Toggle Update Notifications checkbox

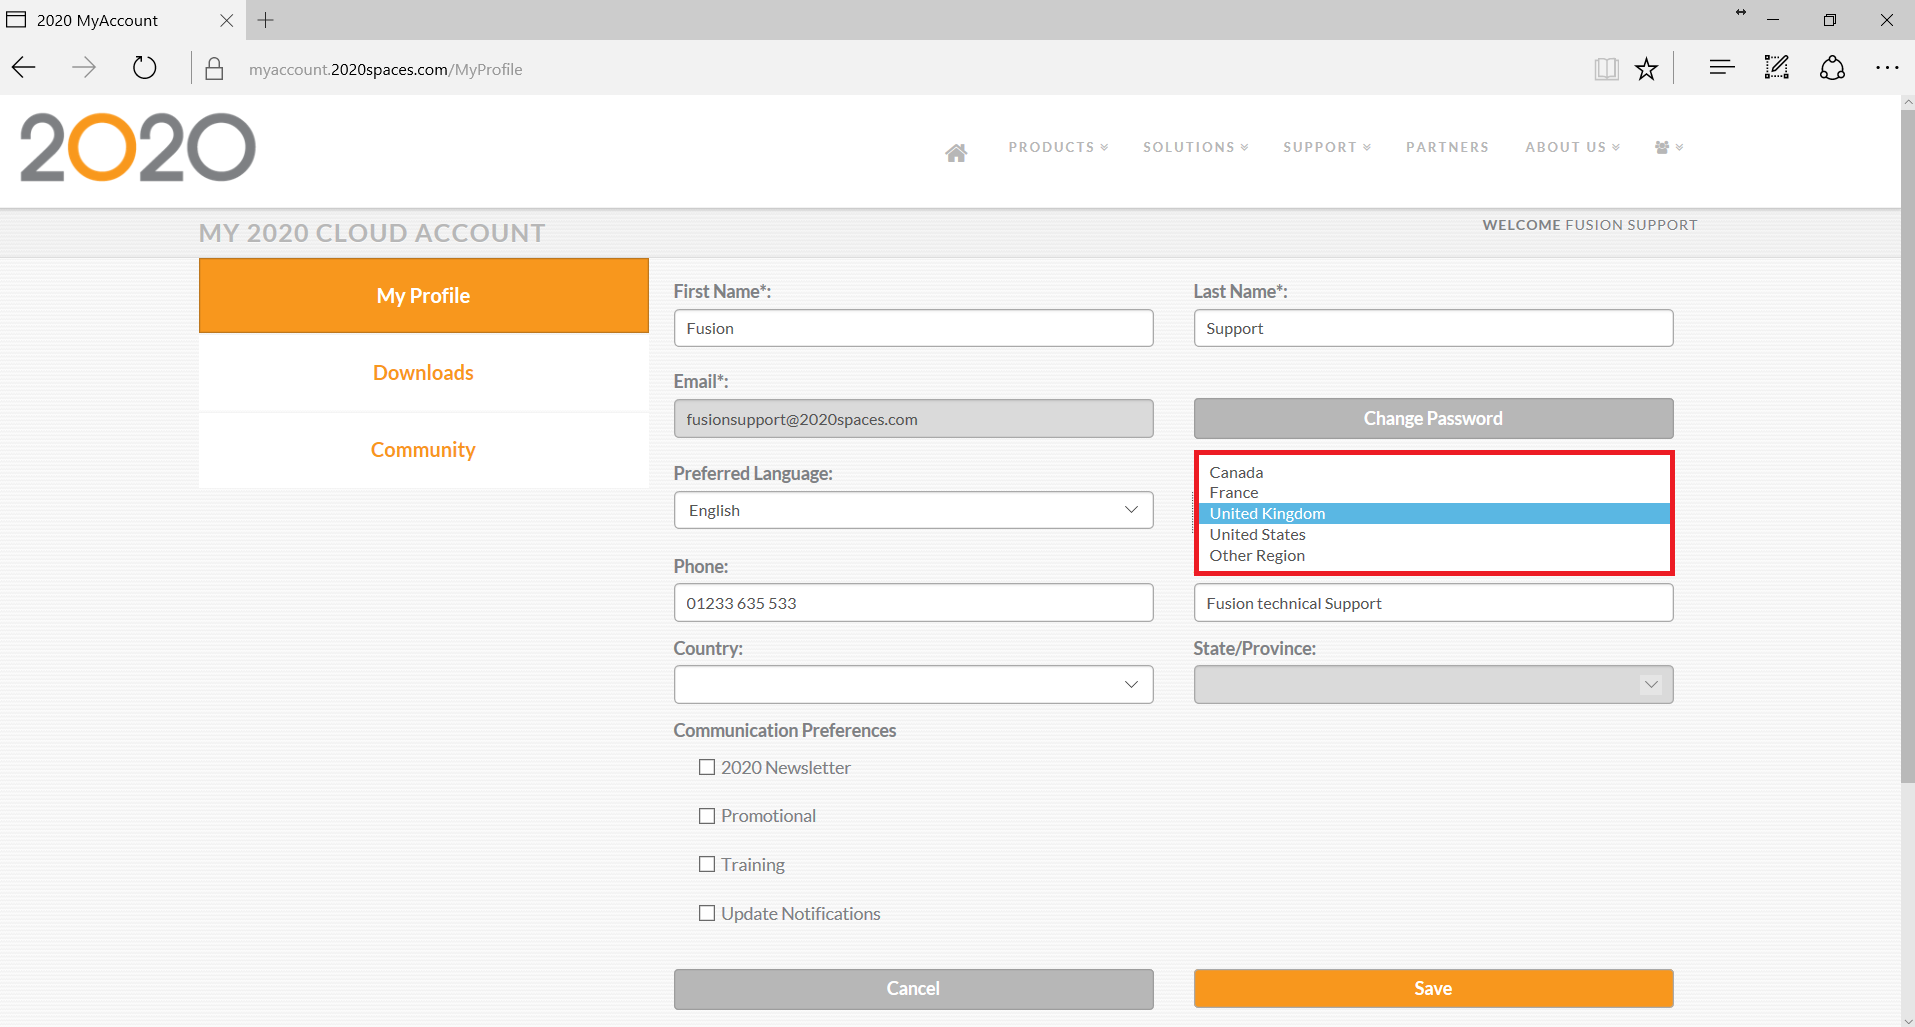707,913
